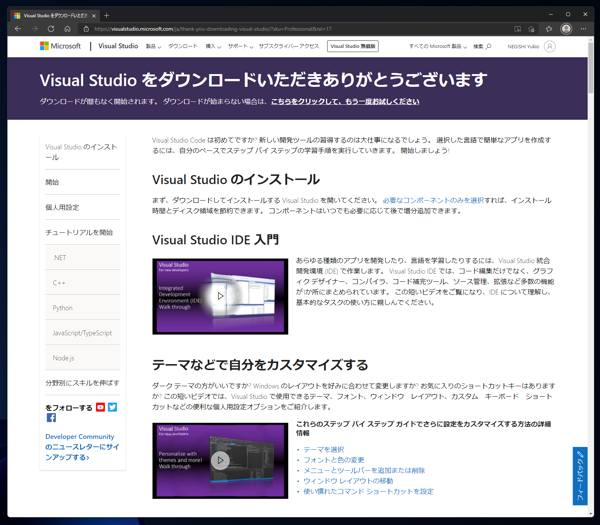Open ウィンドウ レイアウトの移動 link
Screen dimensions: 600x525
pos(348,481)
